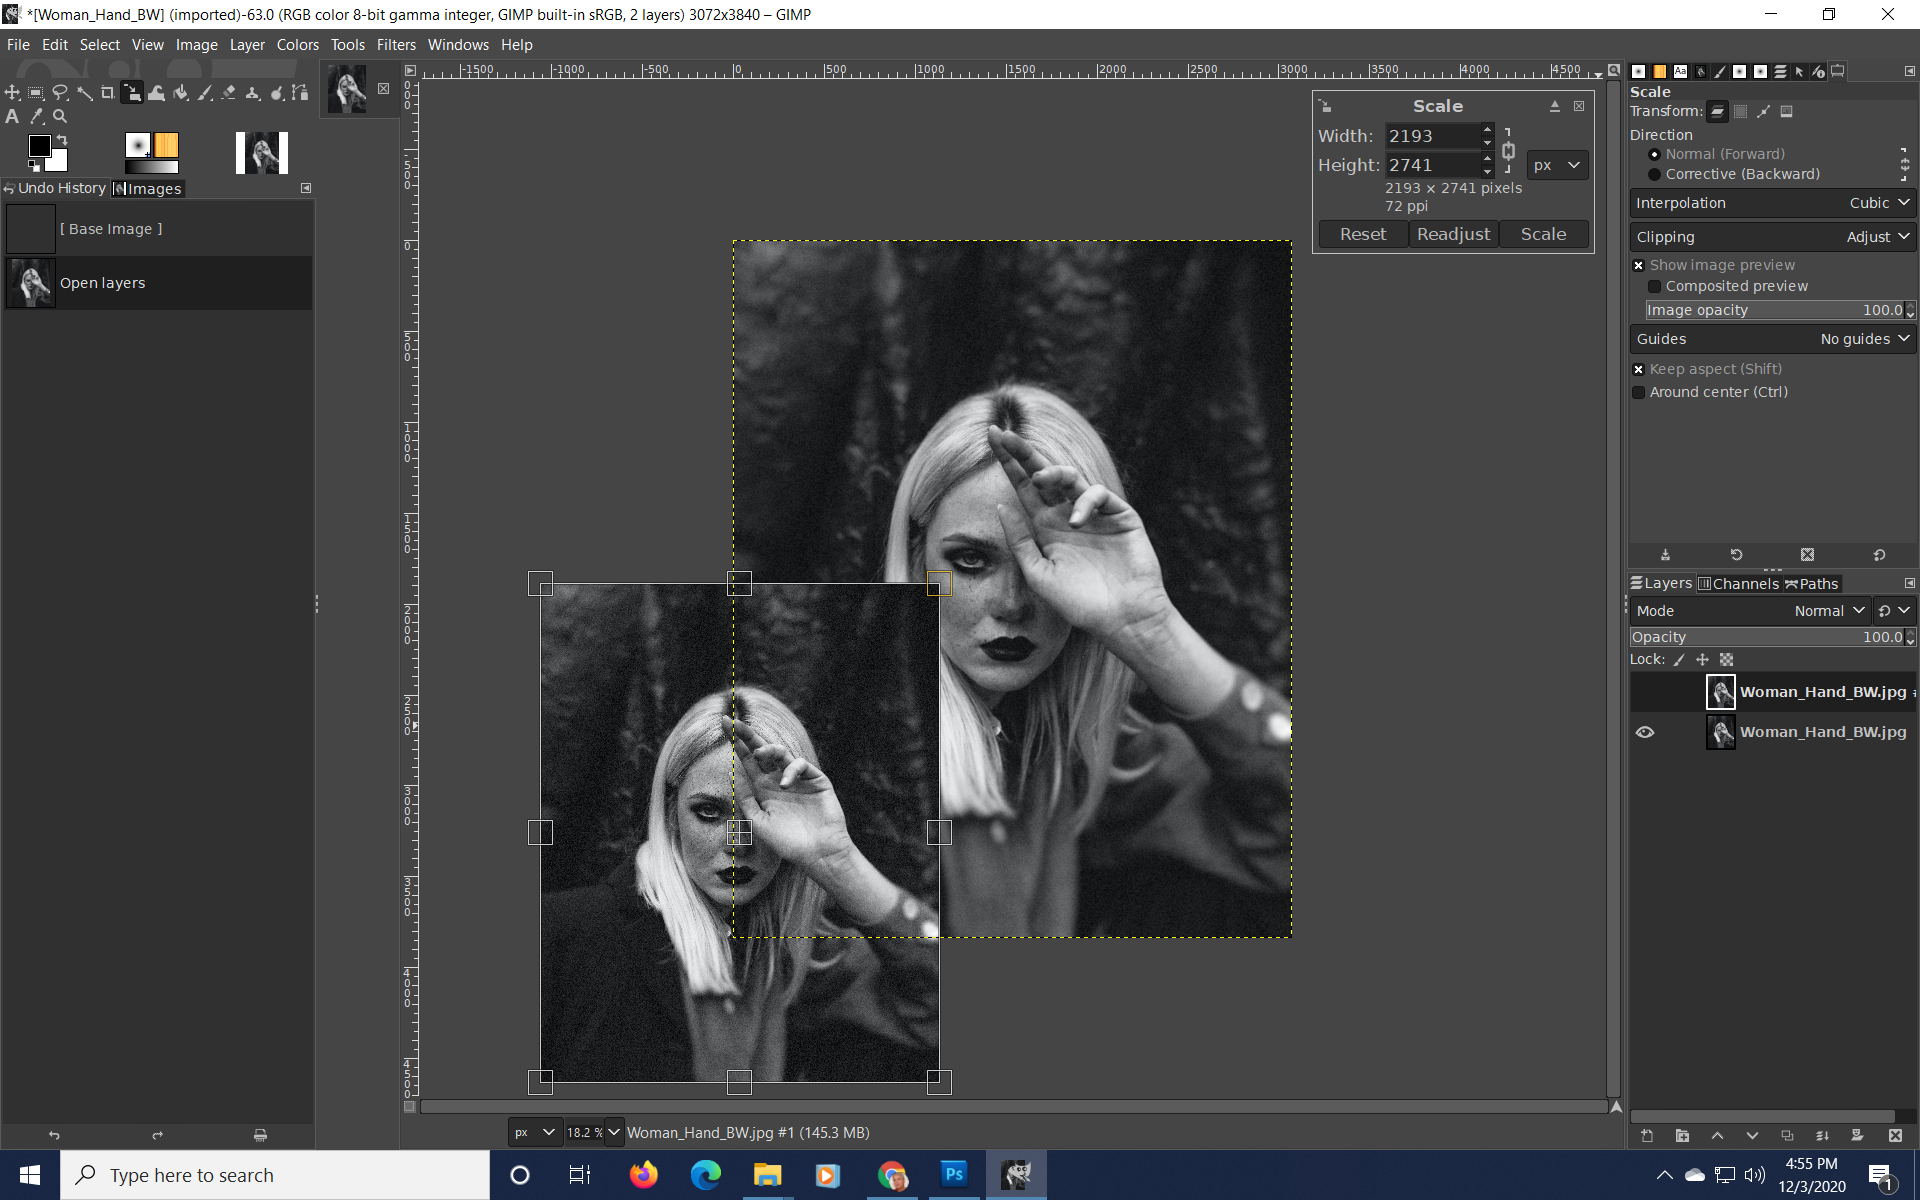1920x1200 pixels.
Task: Enable Around center Ctrl checkbox
Action: pos(1639,391)
